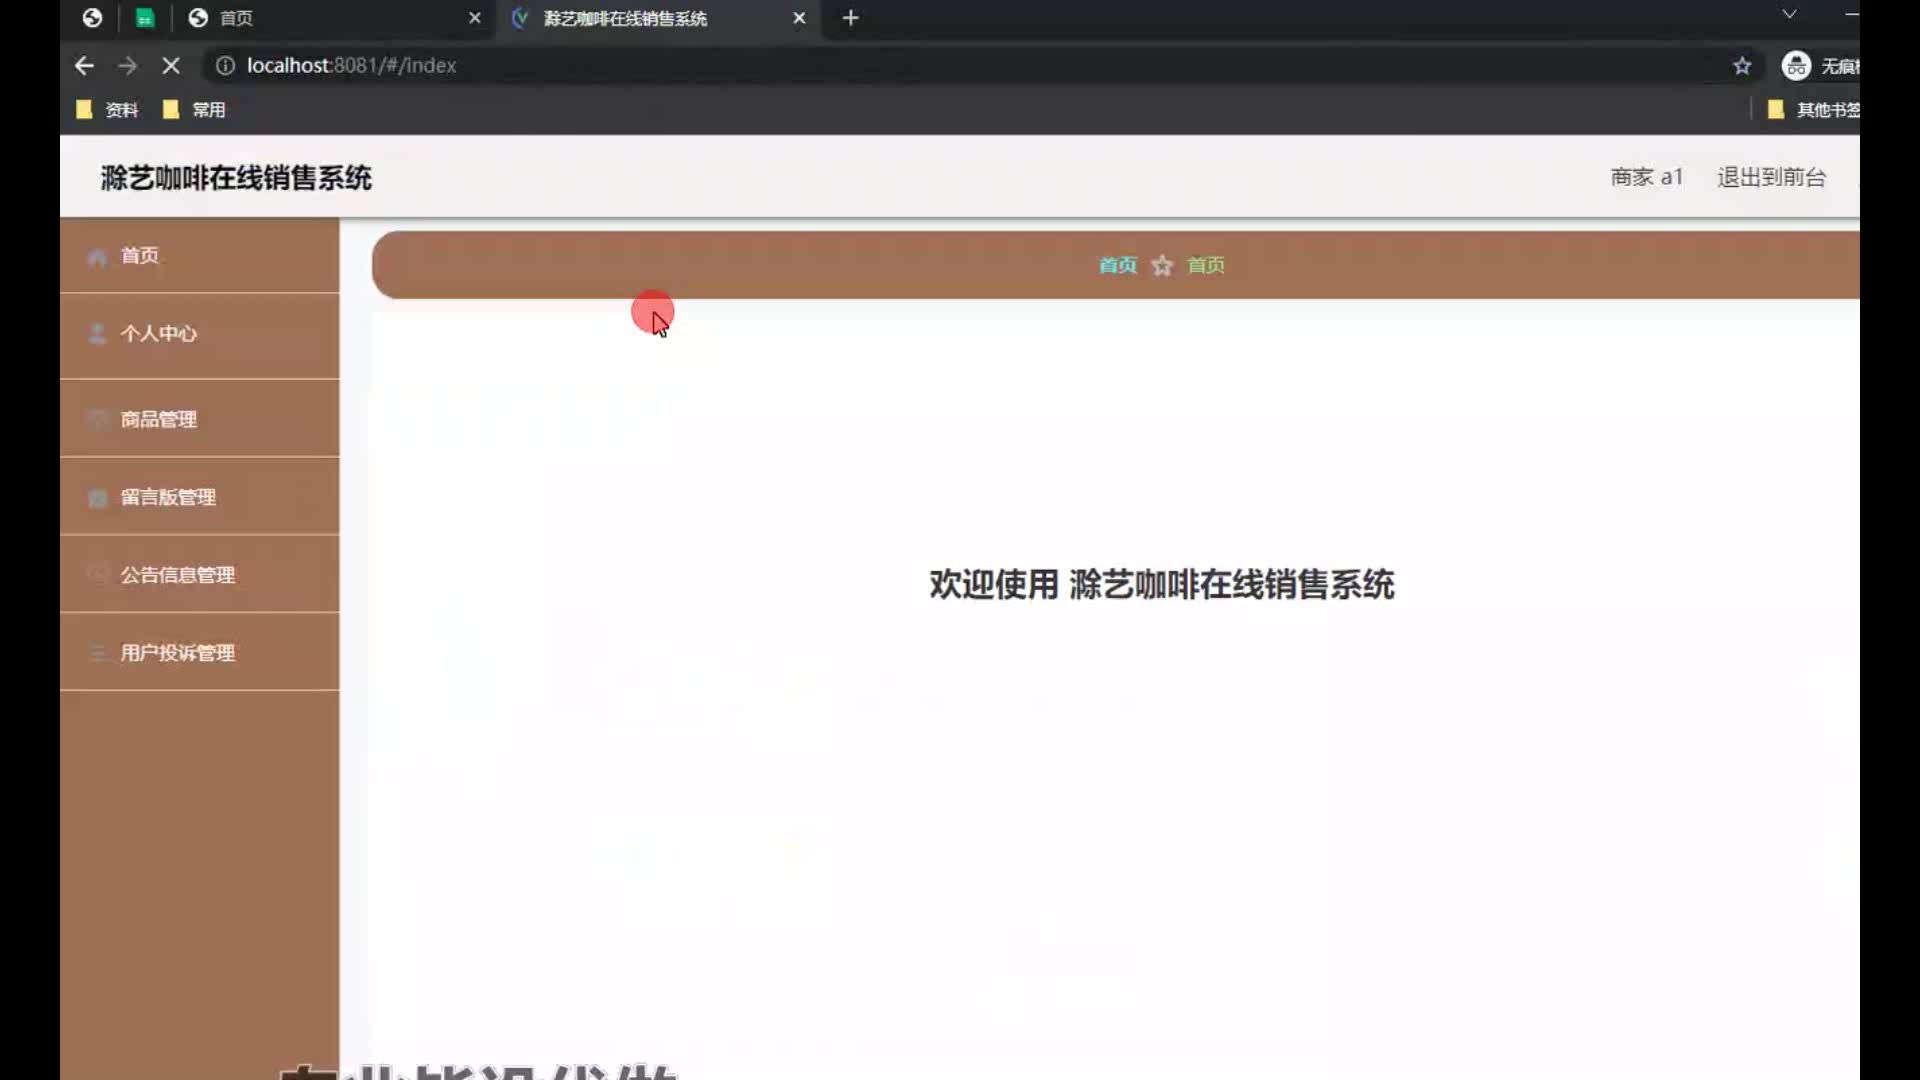Open the tab search dropdown arrow
The image size is (1920, 1080).
click(1789, 14)
